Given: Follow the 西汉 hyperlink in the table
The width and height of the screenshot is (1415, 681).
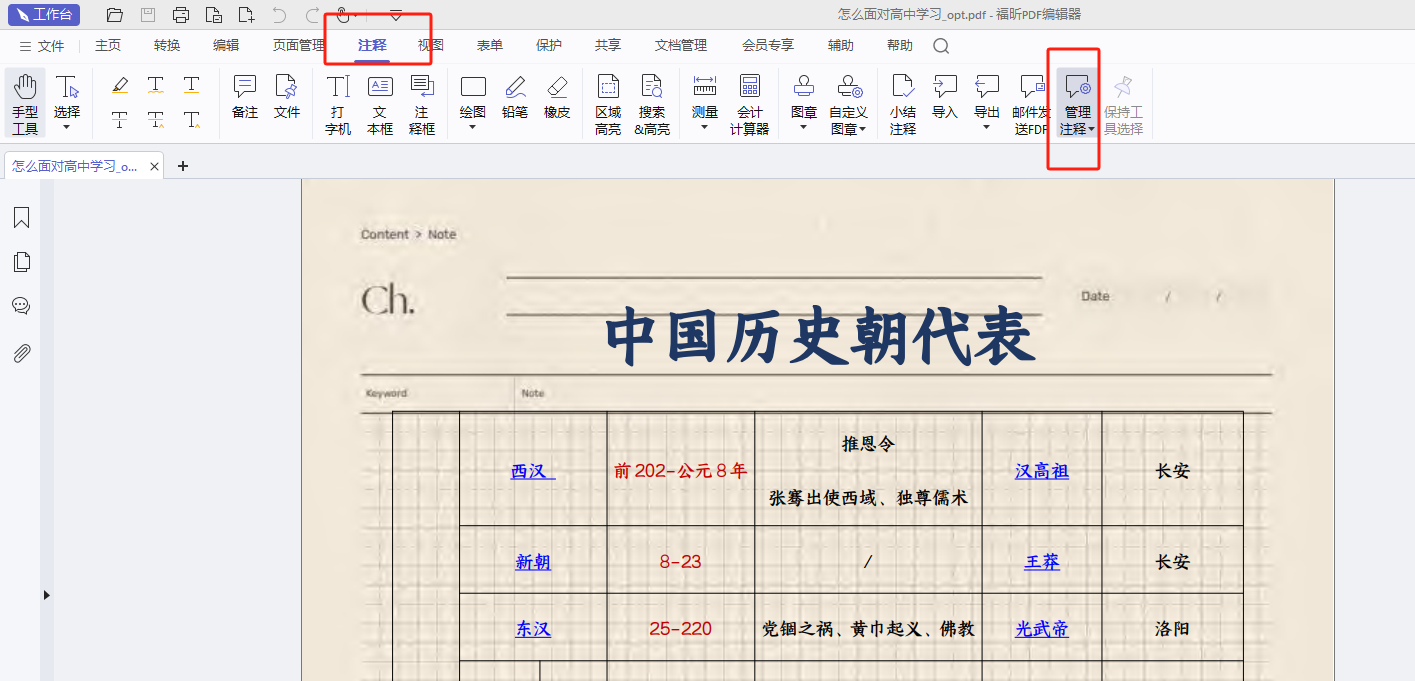Looking at the screenshot, I should click(532, 471).
